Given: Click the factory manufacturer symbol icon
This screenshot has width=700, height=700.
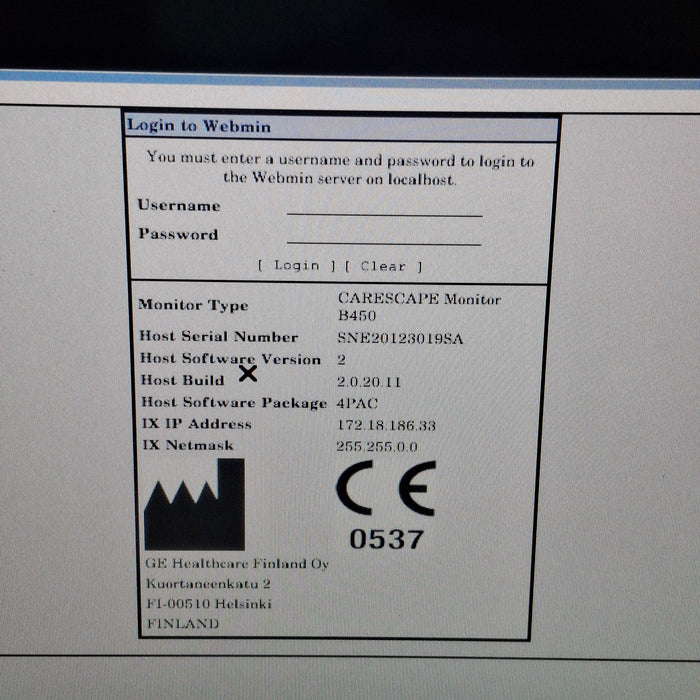Looking at the screenshot, I should pyautogui.click(x=194, y=505).
